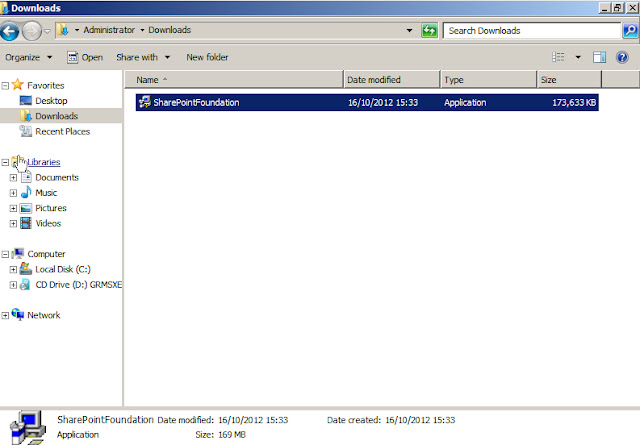Expand CD Drive (D:) GRMSXE

click(x=13, y=285)
